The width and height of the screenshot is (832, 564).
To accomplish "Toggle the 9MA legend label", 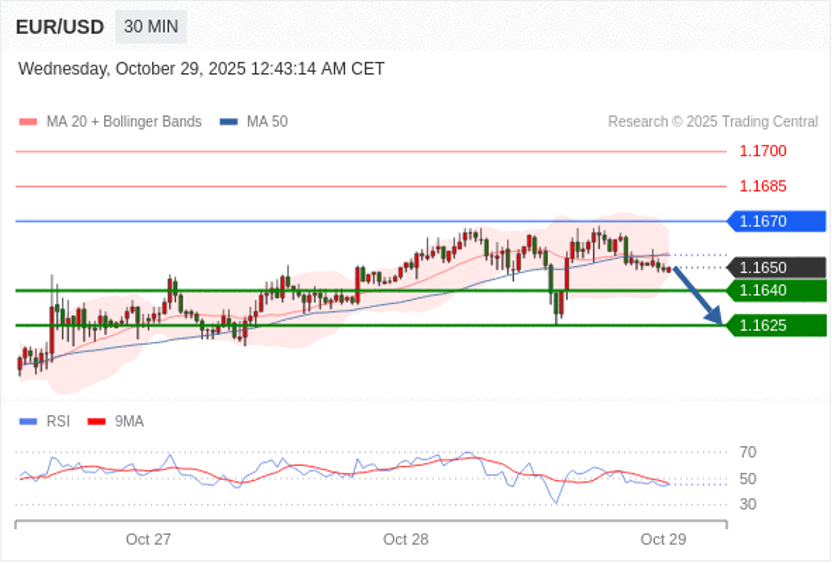I will pyautogui.click(x=129, y=421).
